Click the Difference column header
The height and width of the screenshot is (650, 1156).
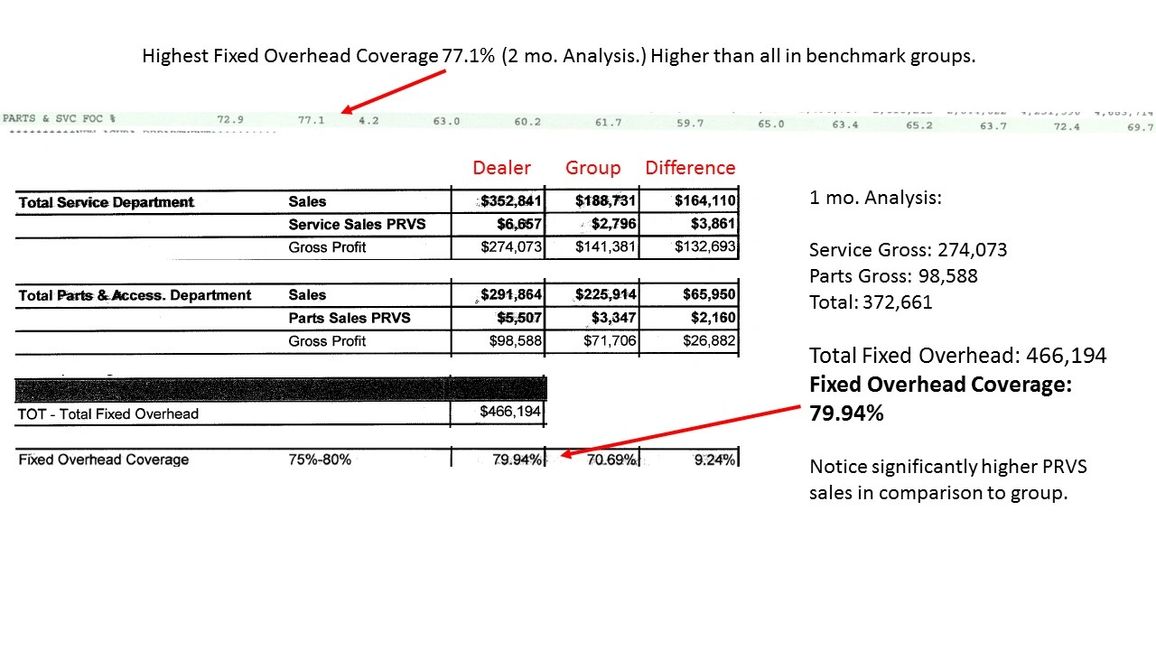click(689, 168)
